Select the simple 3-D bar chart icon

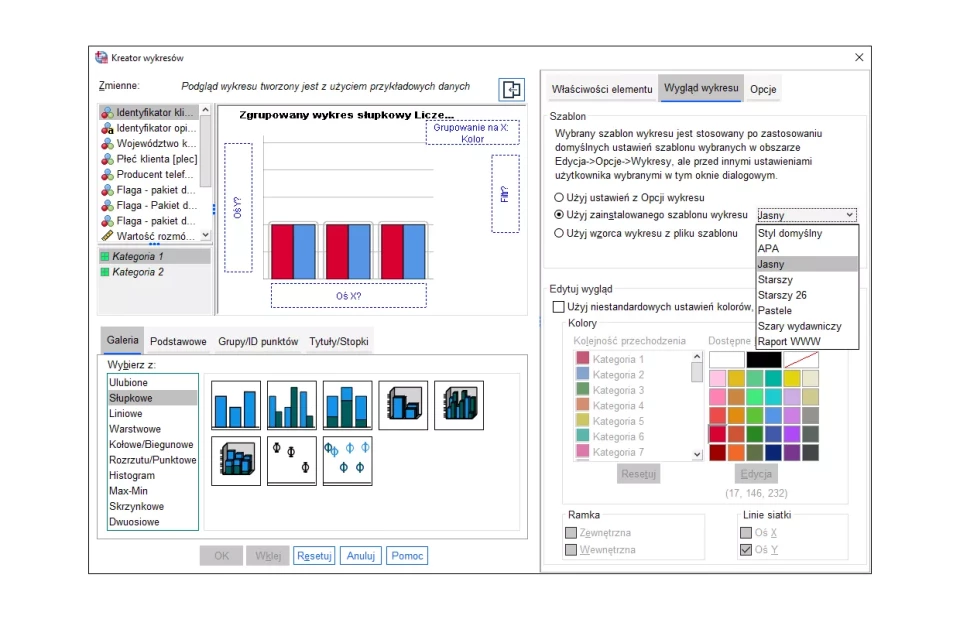click(403, 405)
